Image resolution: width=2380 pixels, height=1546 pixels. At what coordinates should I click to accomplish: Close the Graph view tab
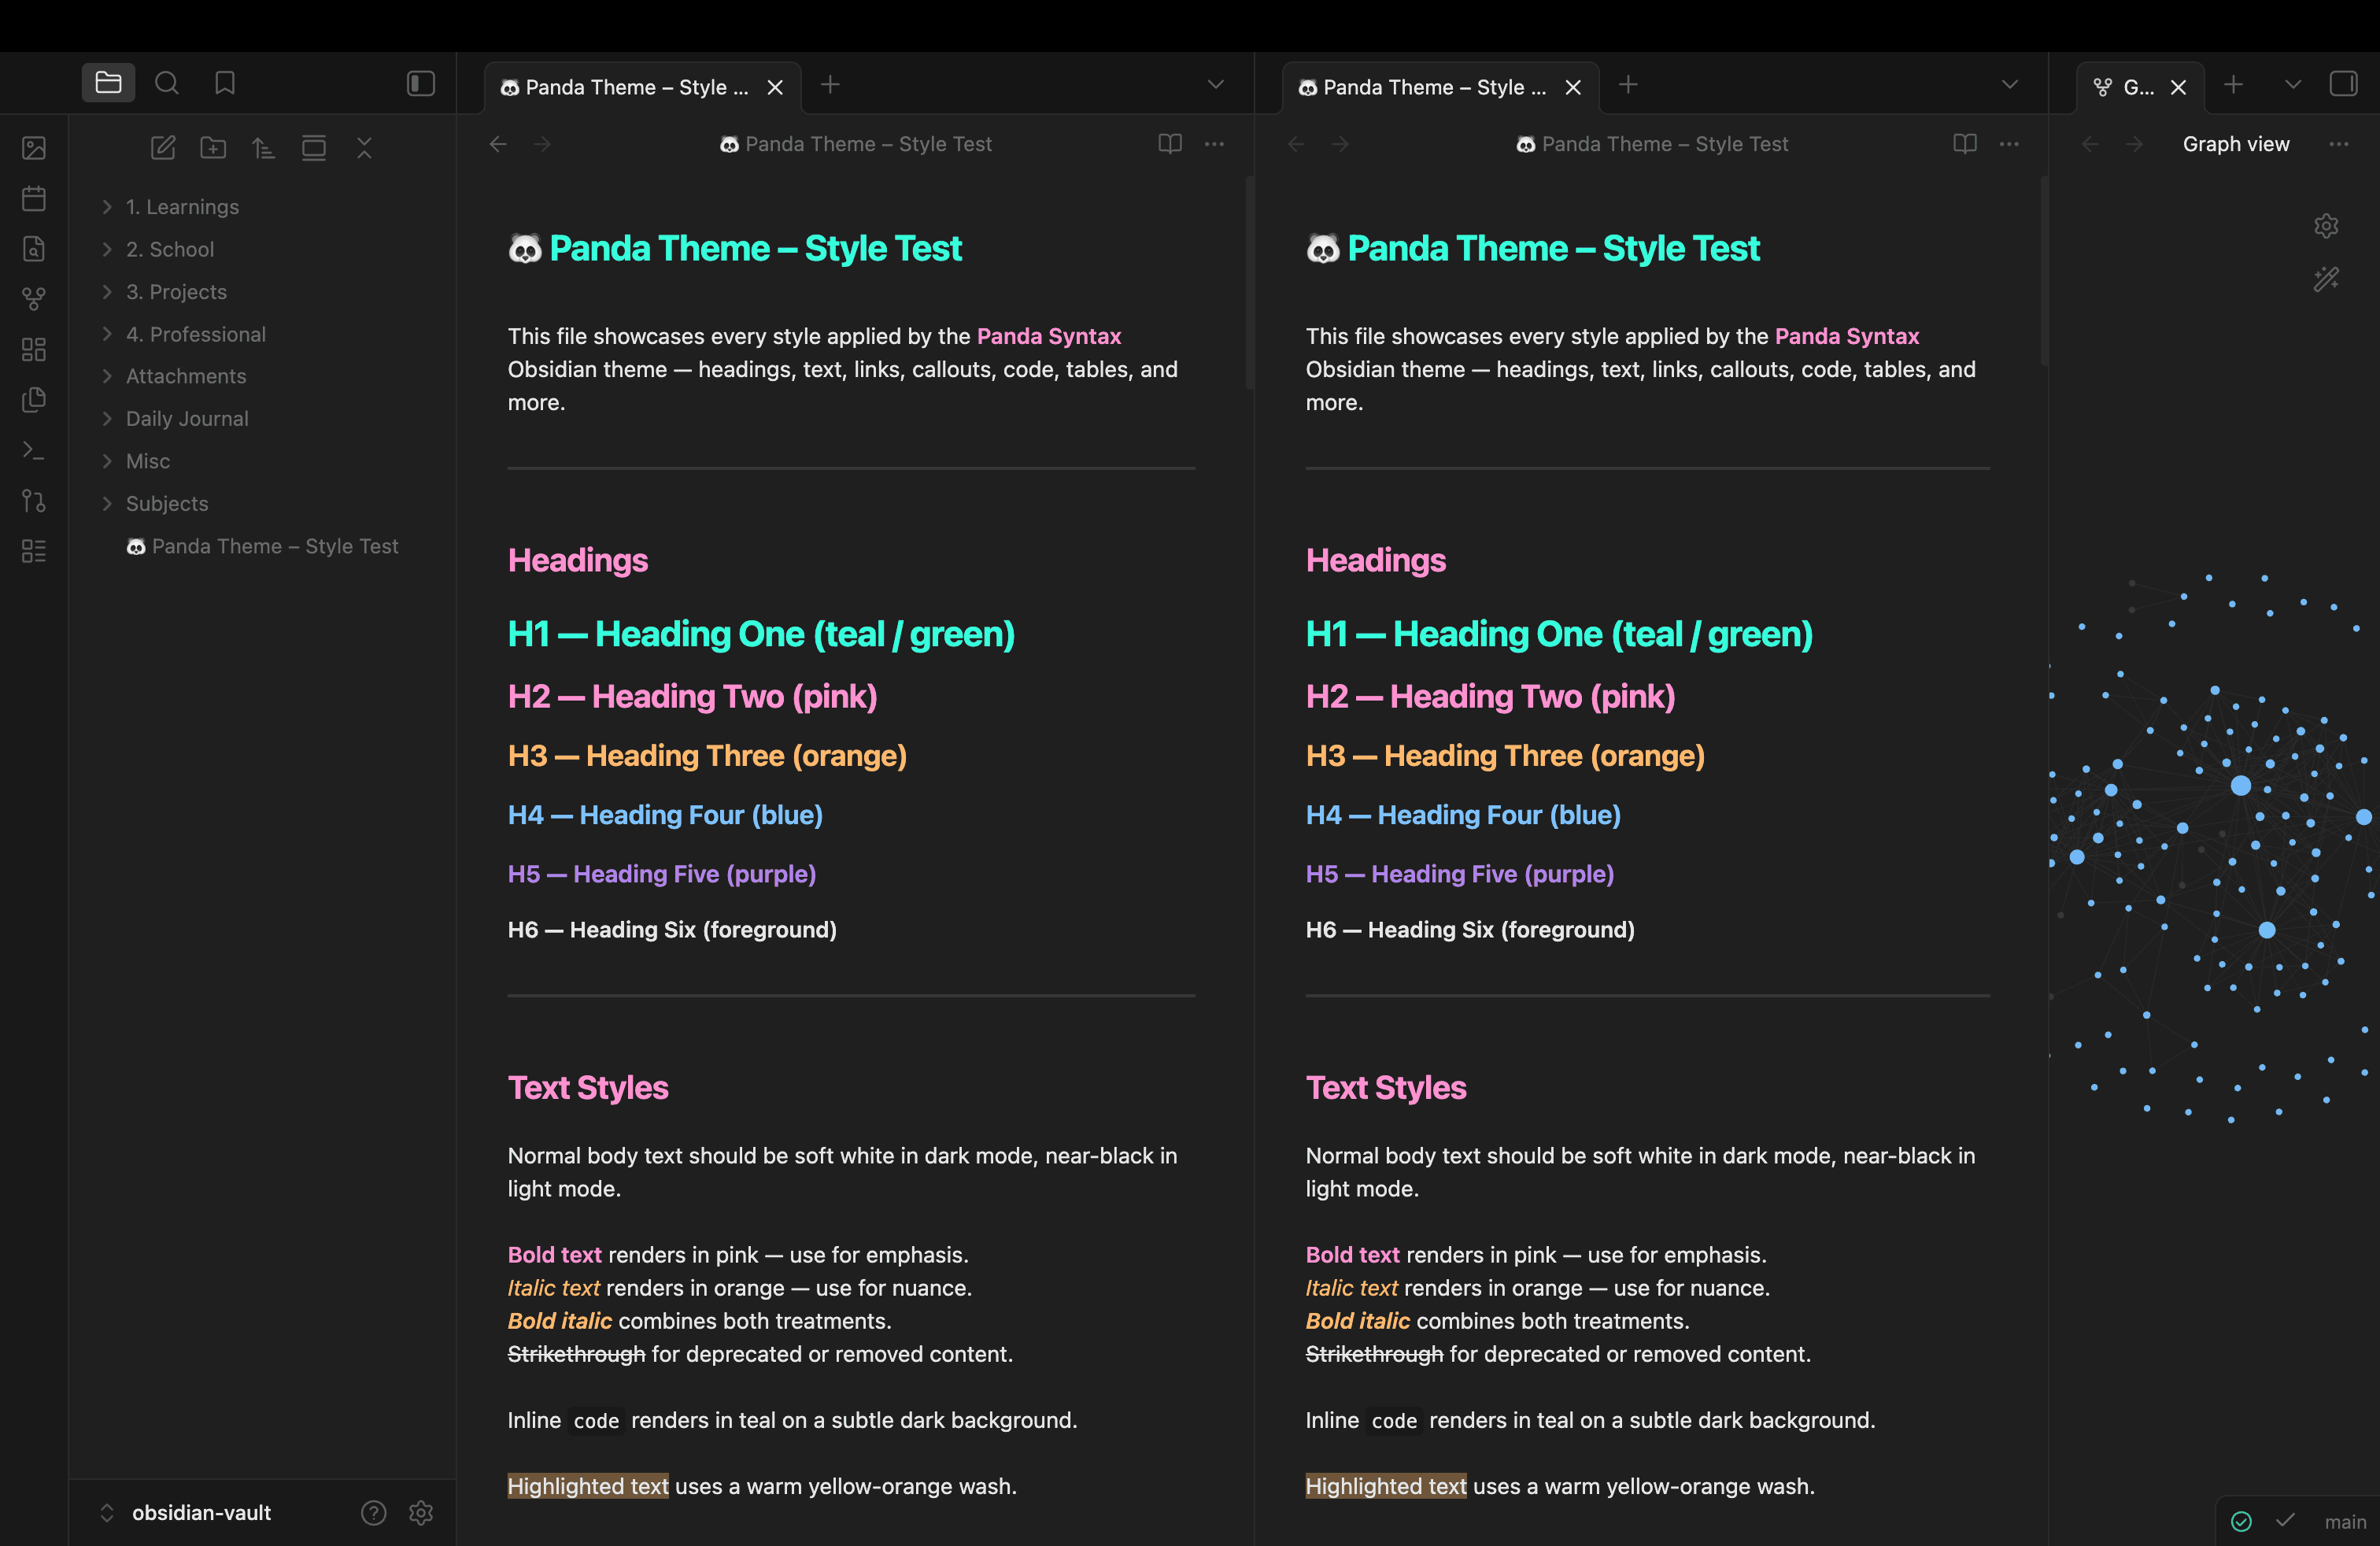coord(2178,87)
